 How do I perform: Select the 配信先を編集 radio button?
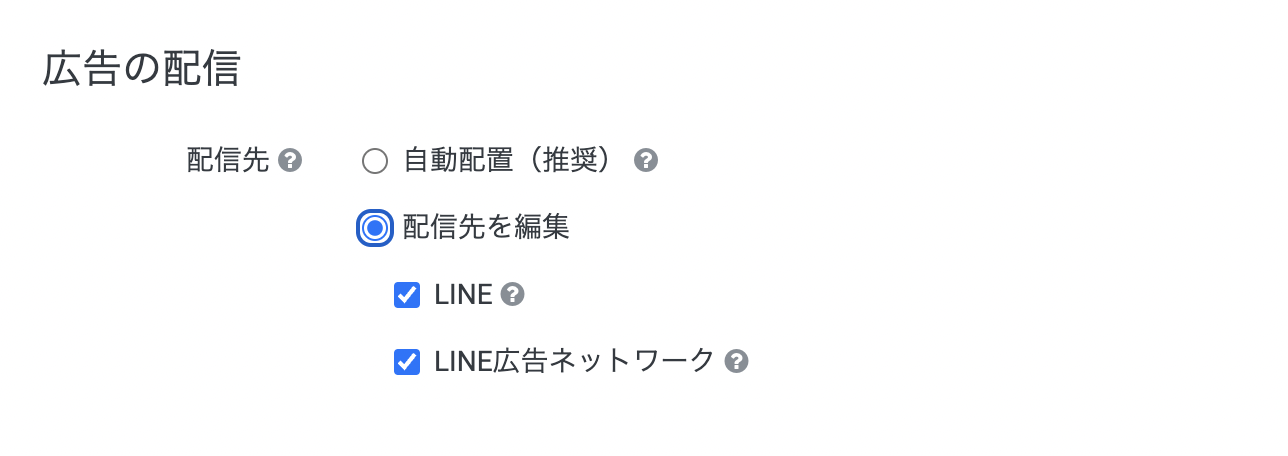[x=375, y=228]
